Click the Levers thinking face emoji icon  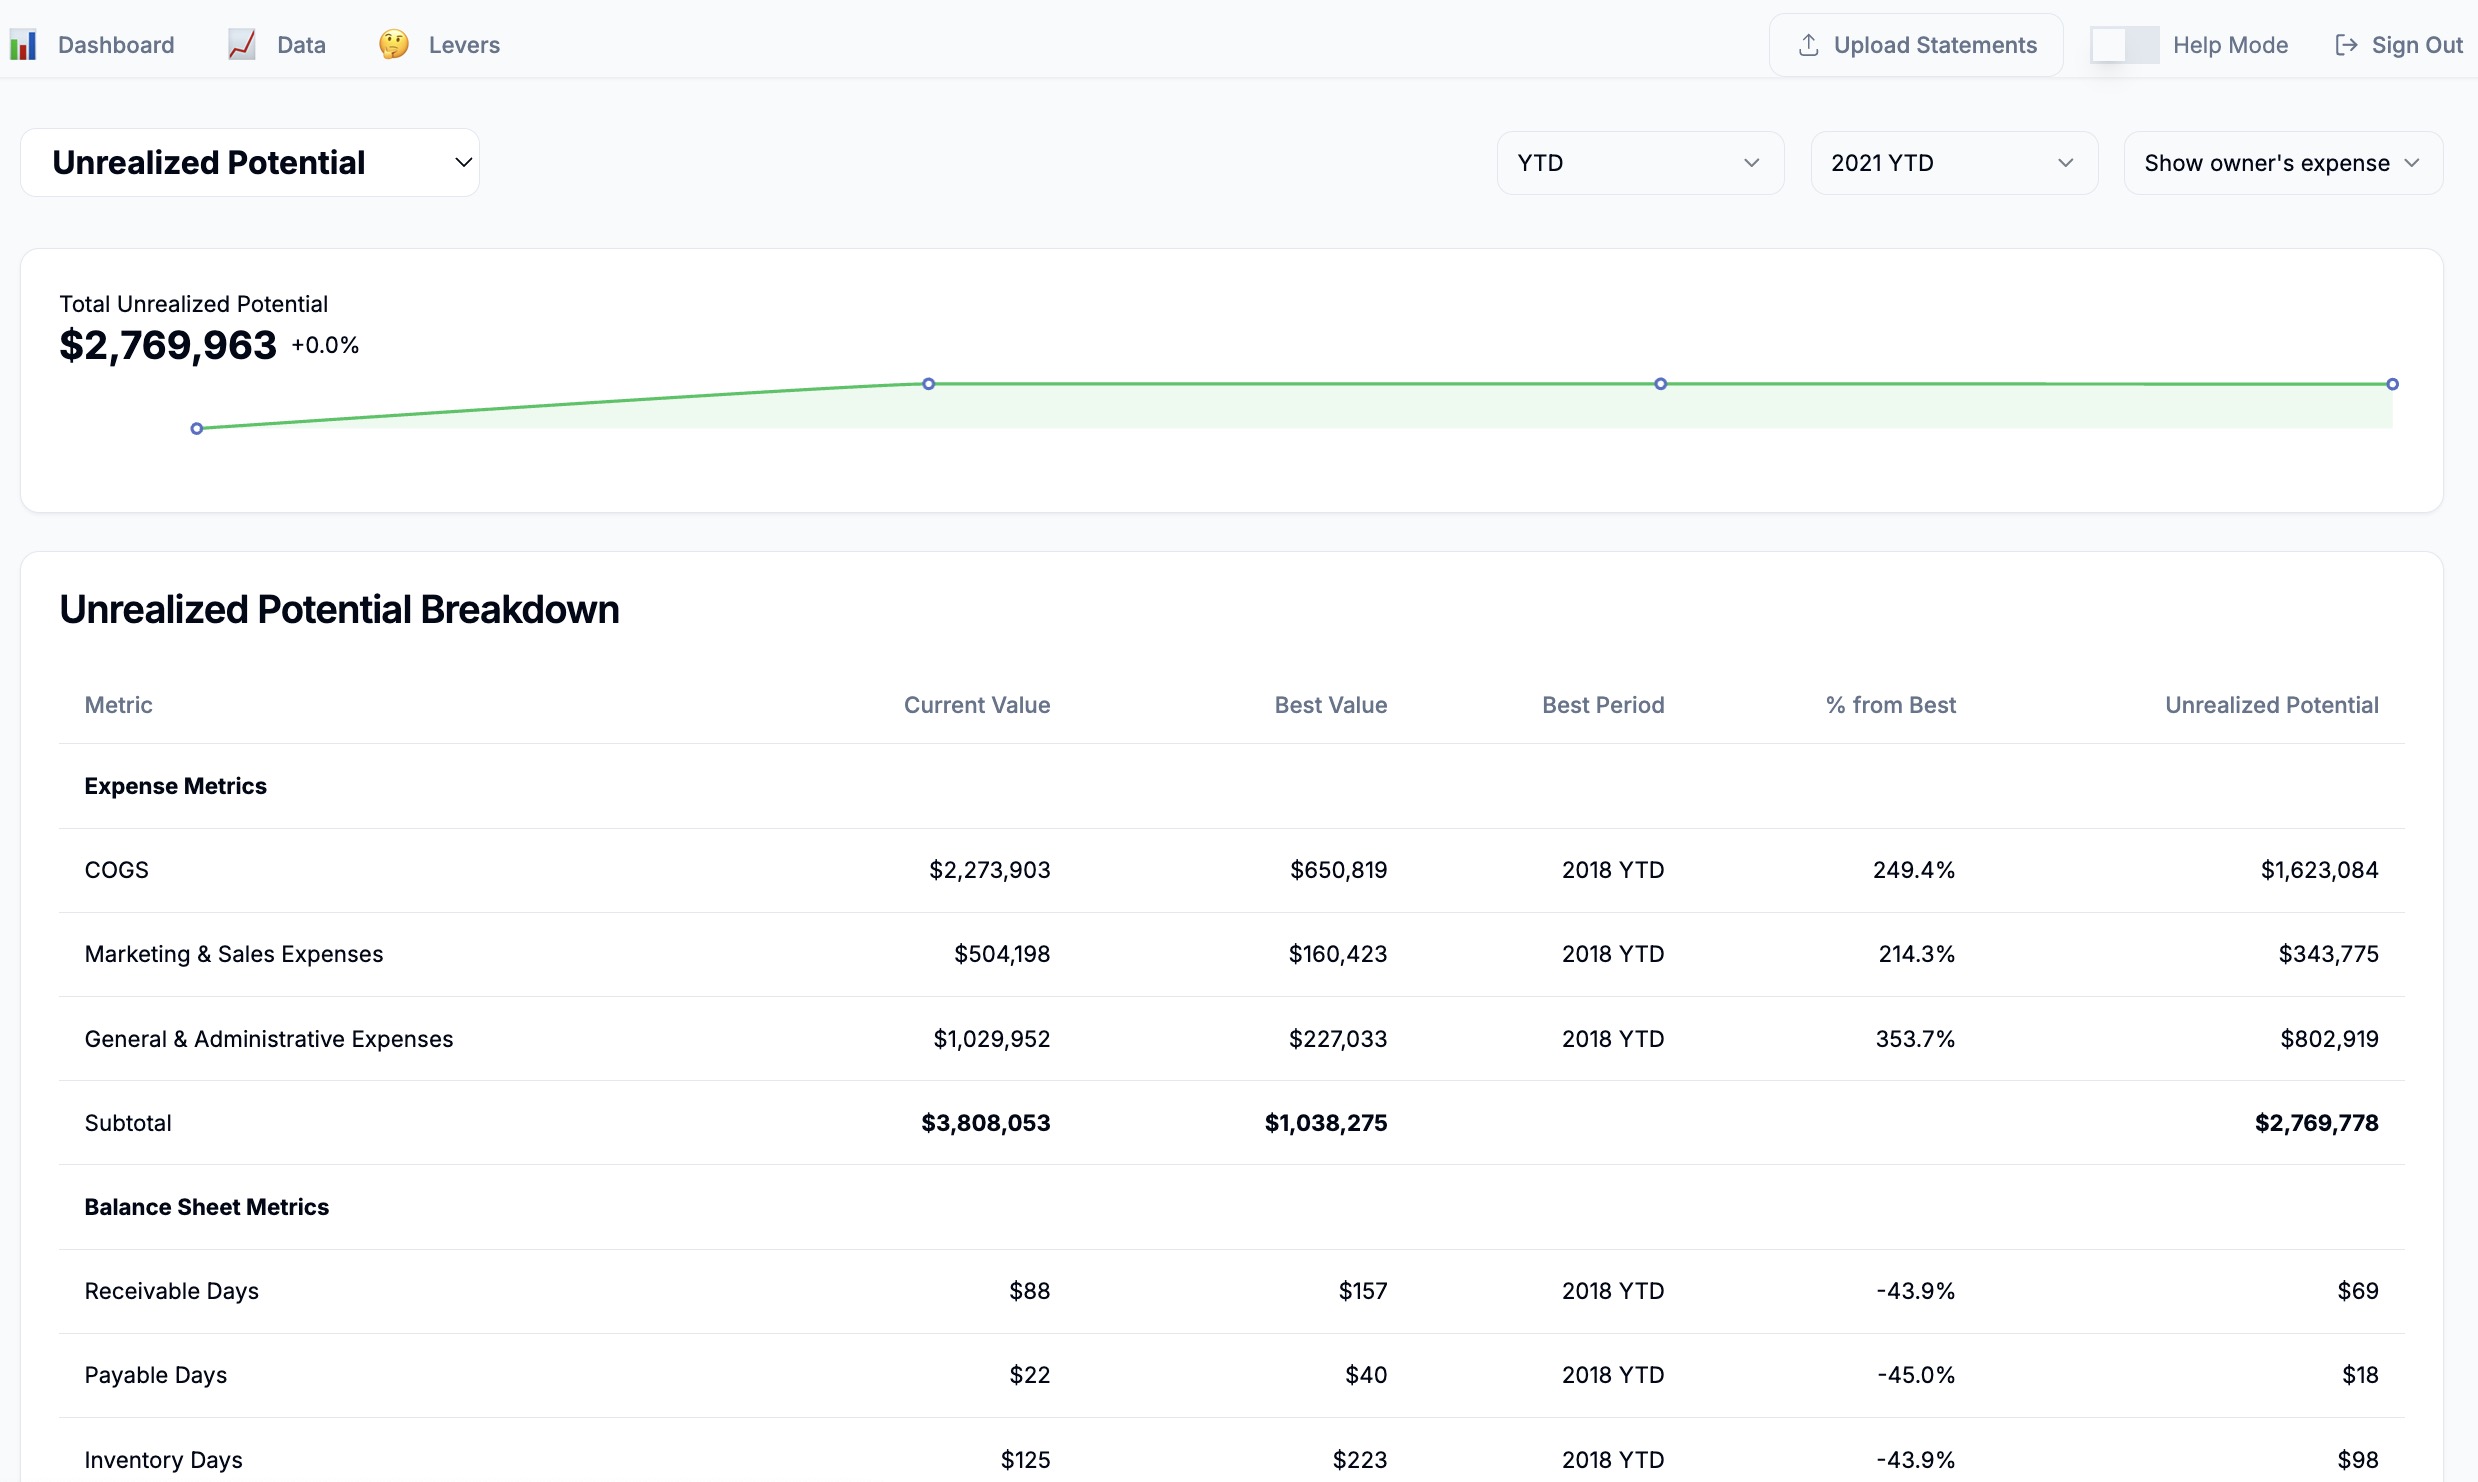coord(393,45)
